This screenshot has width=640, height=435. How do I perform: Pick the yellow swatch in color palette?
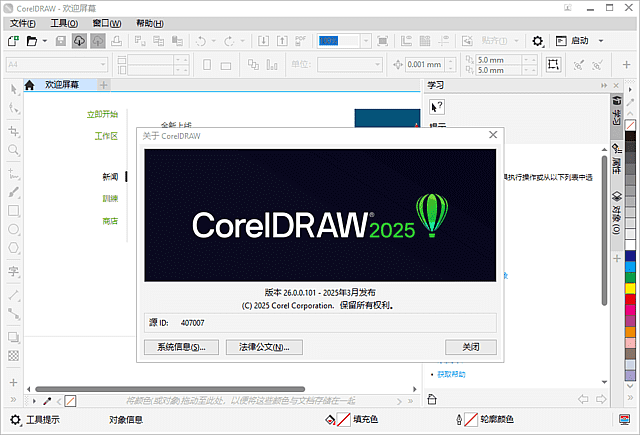[630, 290]
